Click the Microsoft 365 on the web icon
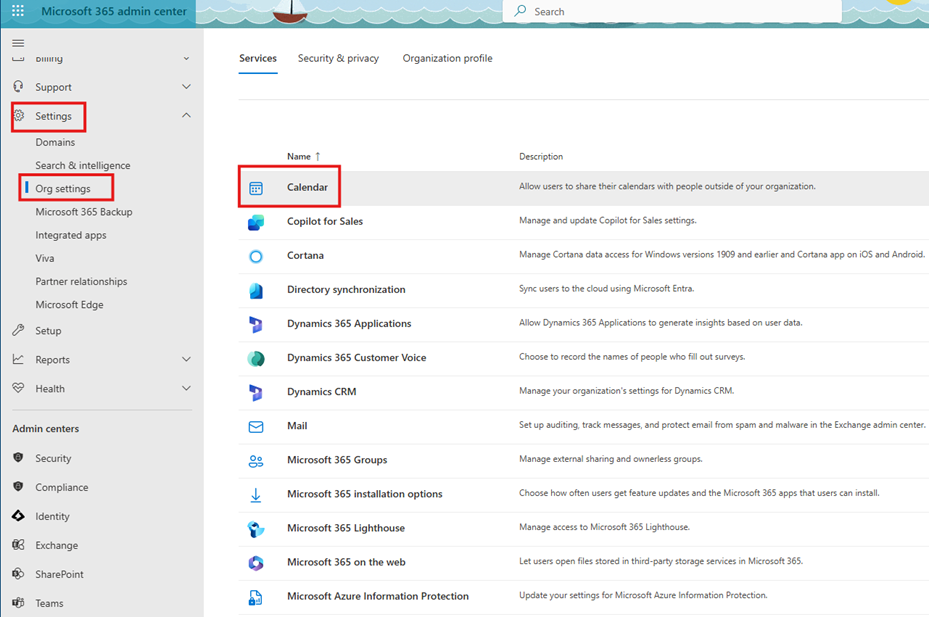This screenshot has height=618, width=930. click(x=256, y=563)
